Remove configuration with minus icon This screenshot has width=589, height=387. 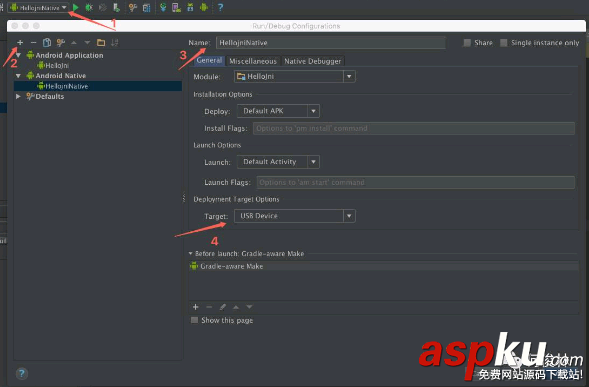click(x=33, y=42)
